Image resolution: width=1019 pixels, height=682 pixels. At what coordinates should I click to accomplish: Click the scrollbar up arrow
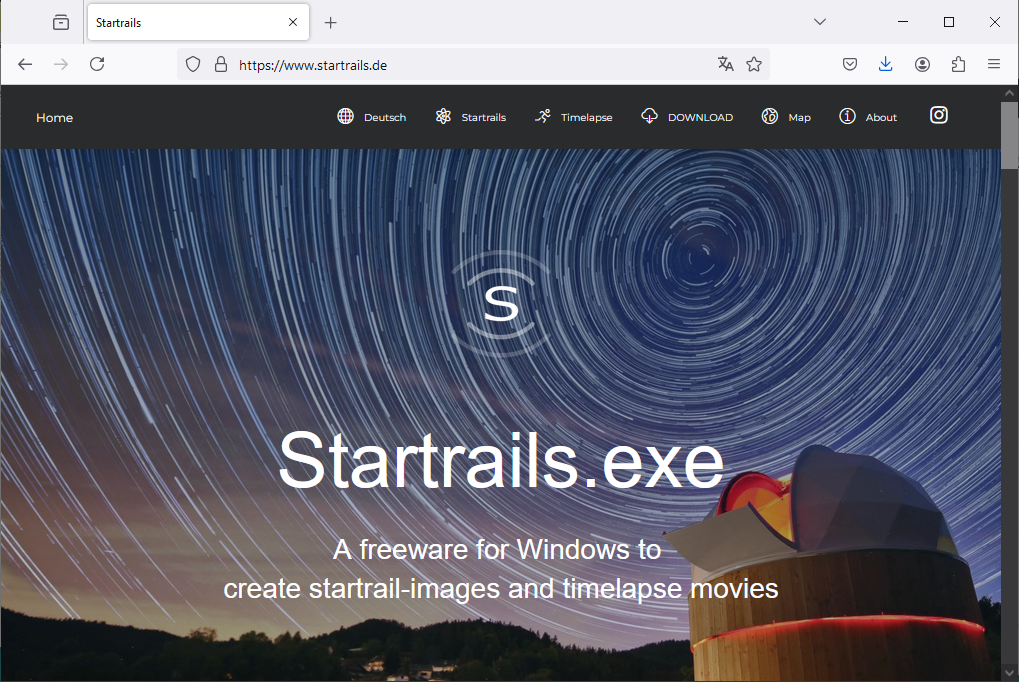click(x=1009, y=93)
